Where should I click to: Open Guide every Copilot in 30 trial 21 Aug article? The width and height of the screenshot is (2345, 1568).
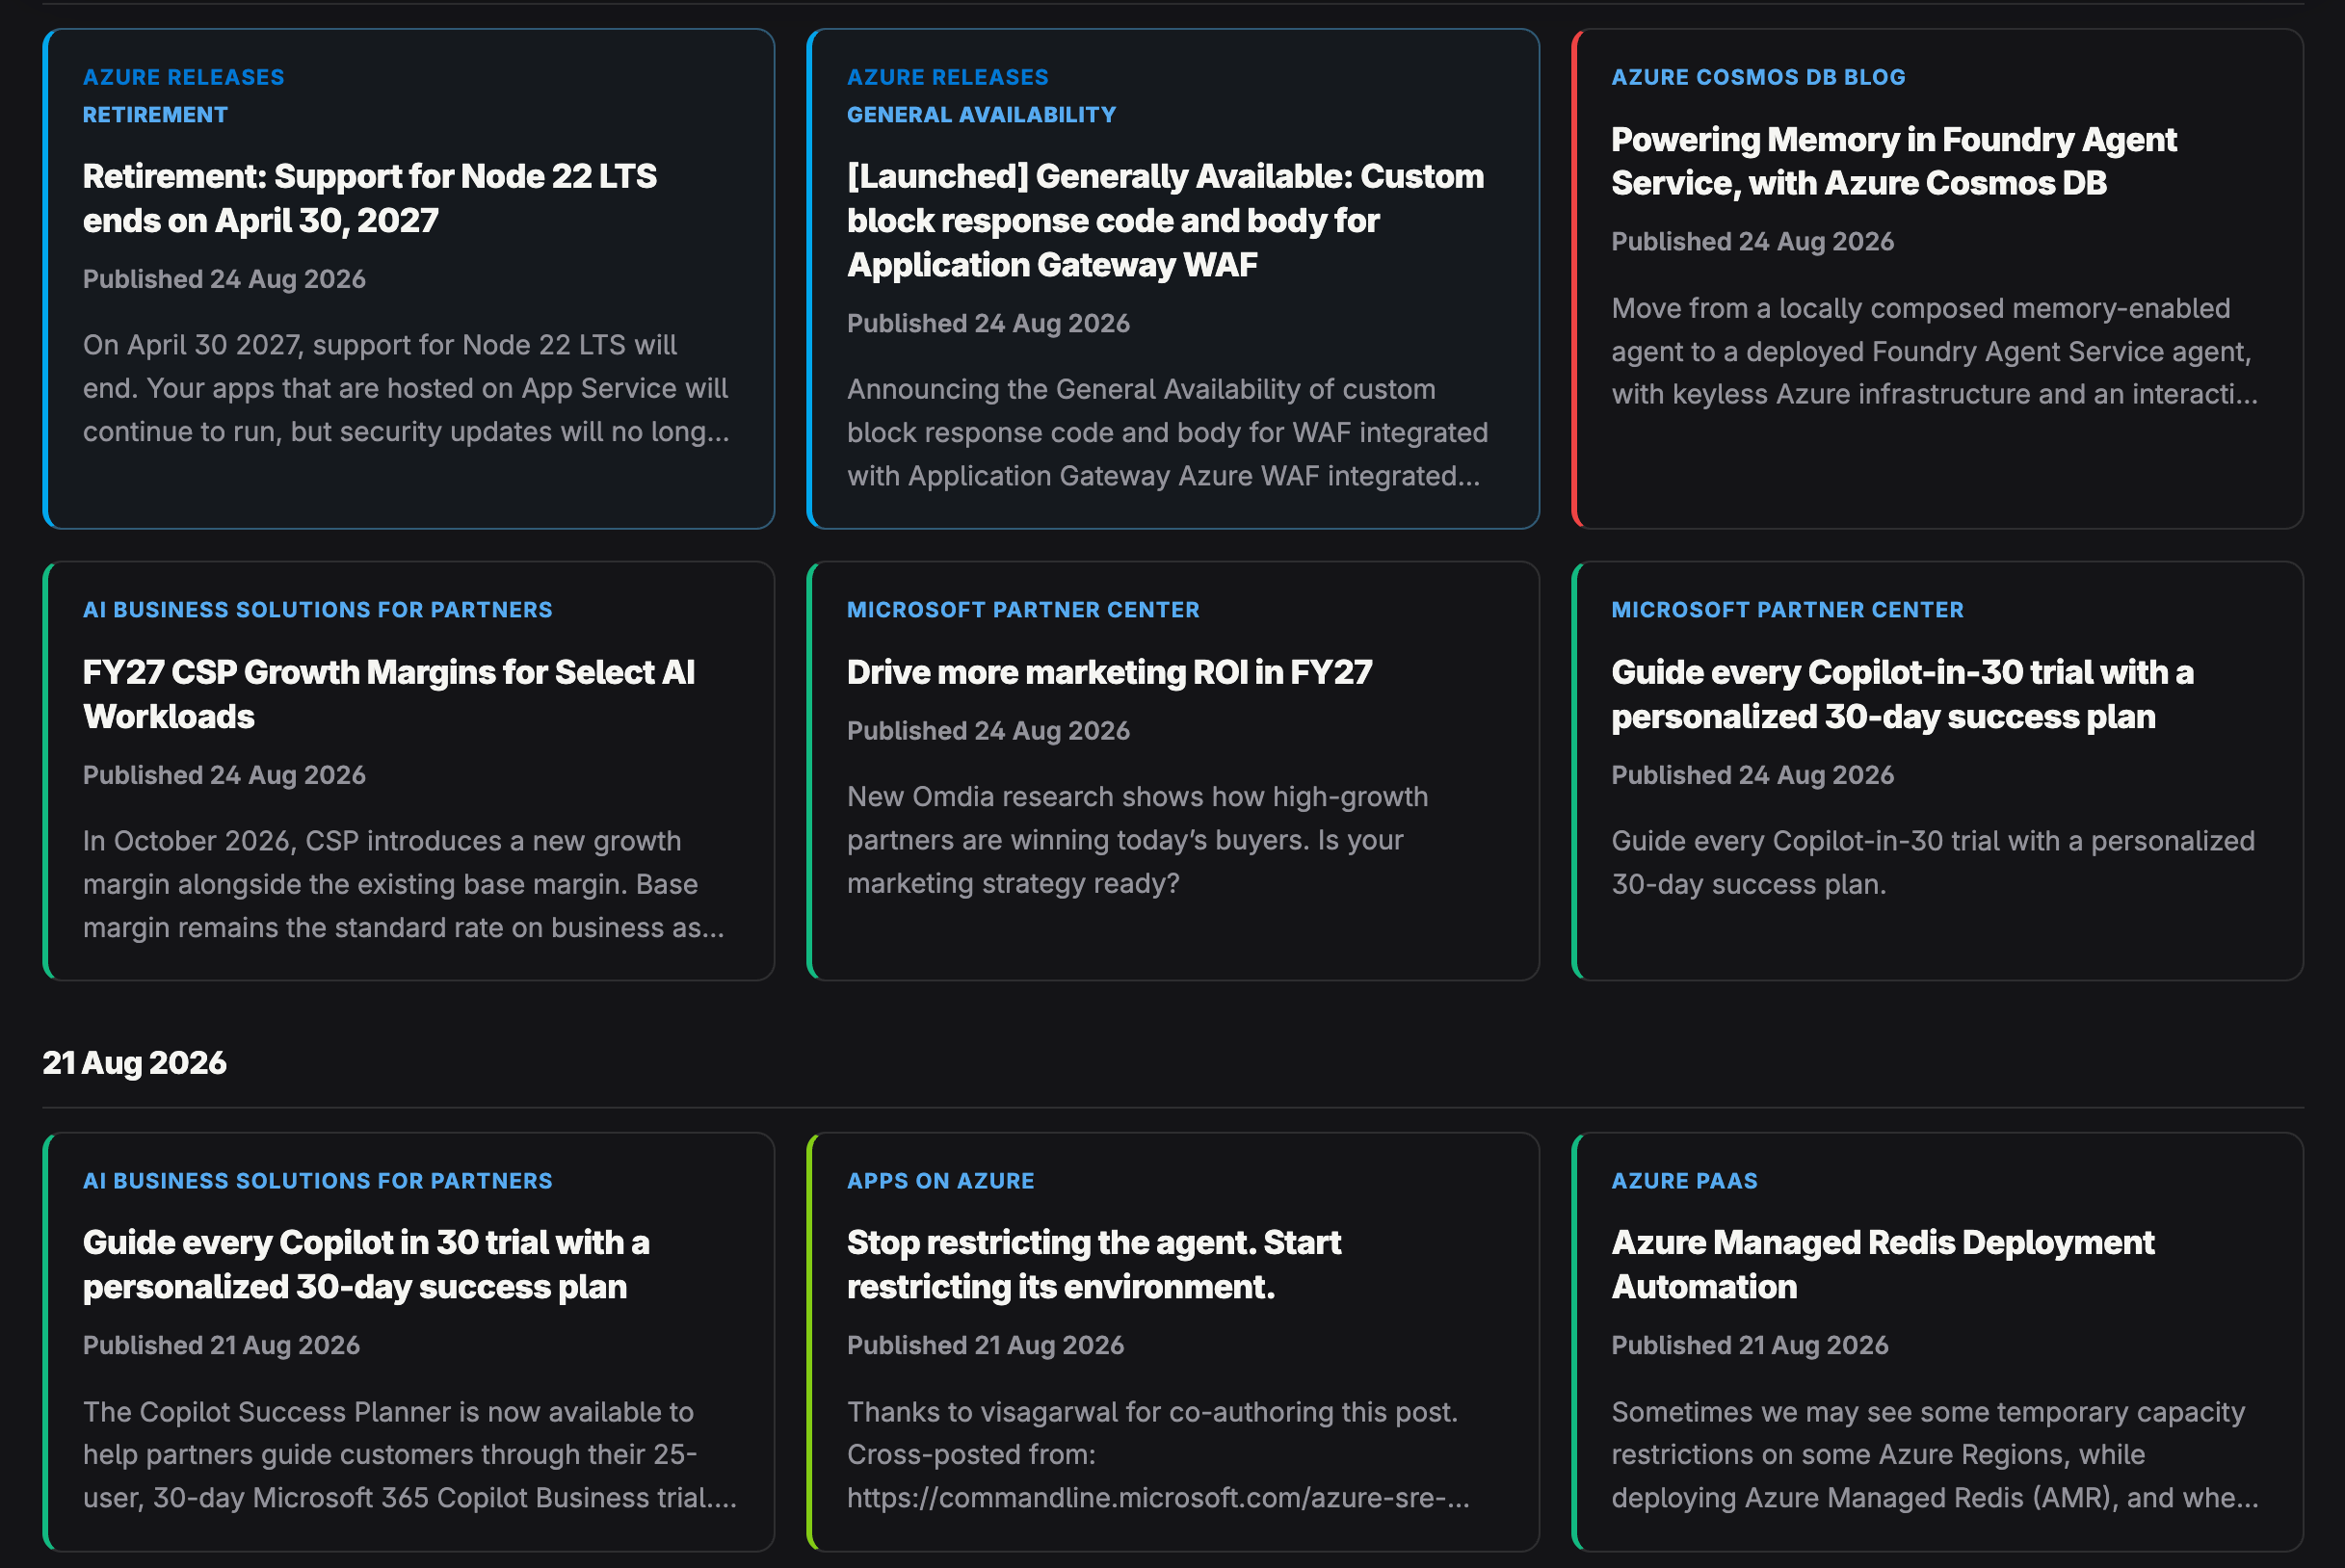tap(366, 1264)
